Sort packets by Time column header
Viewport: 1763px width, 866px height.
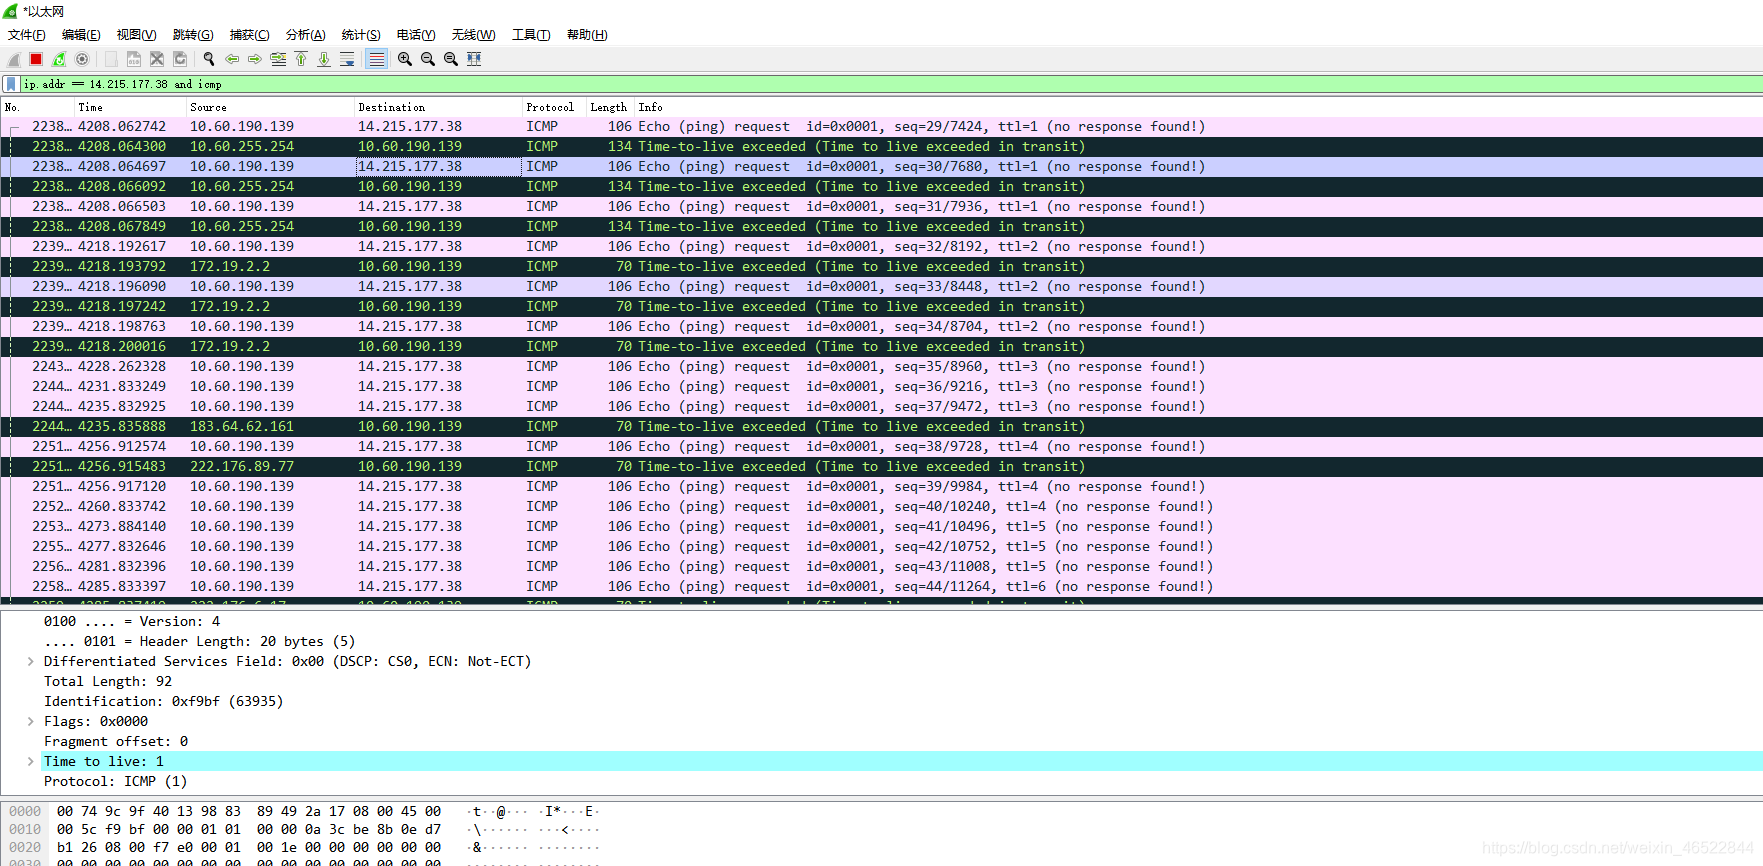[x=130, y=107]
